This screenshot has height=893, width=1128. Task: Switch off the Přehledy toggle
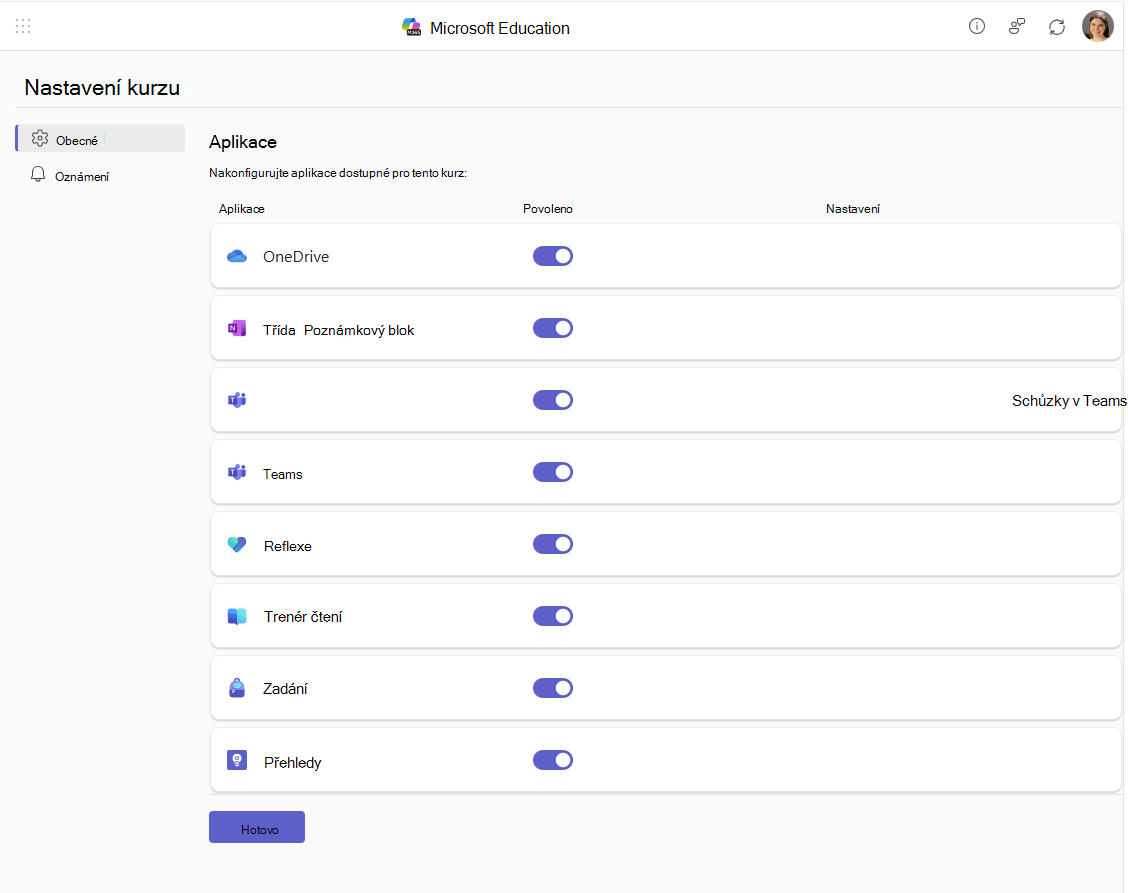point(552,760)
